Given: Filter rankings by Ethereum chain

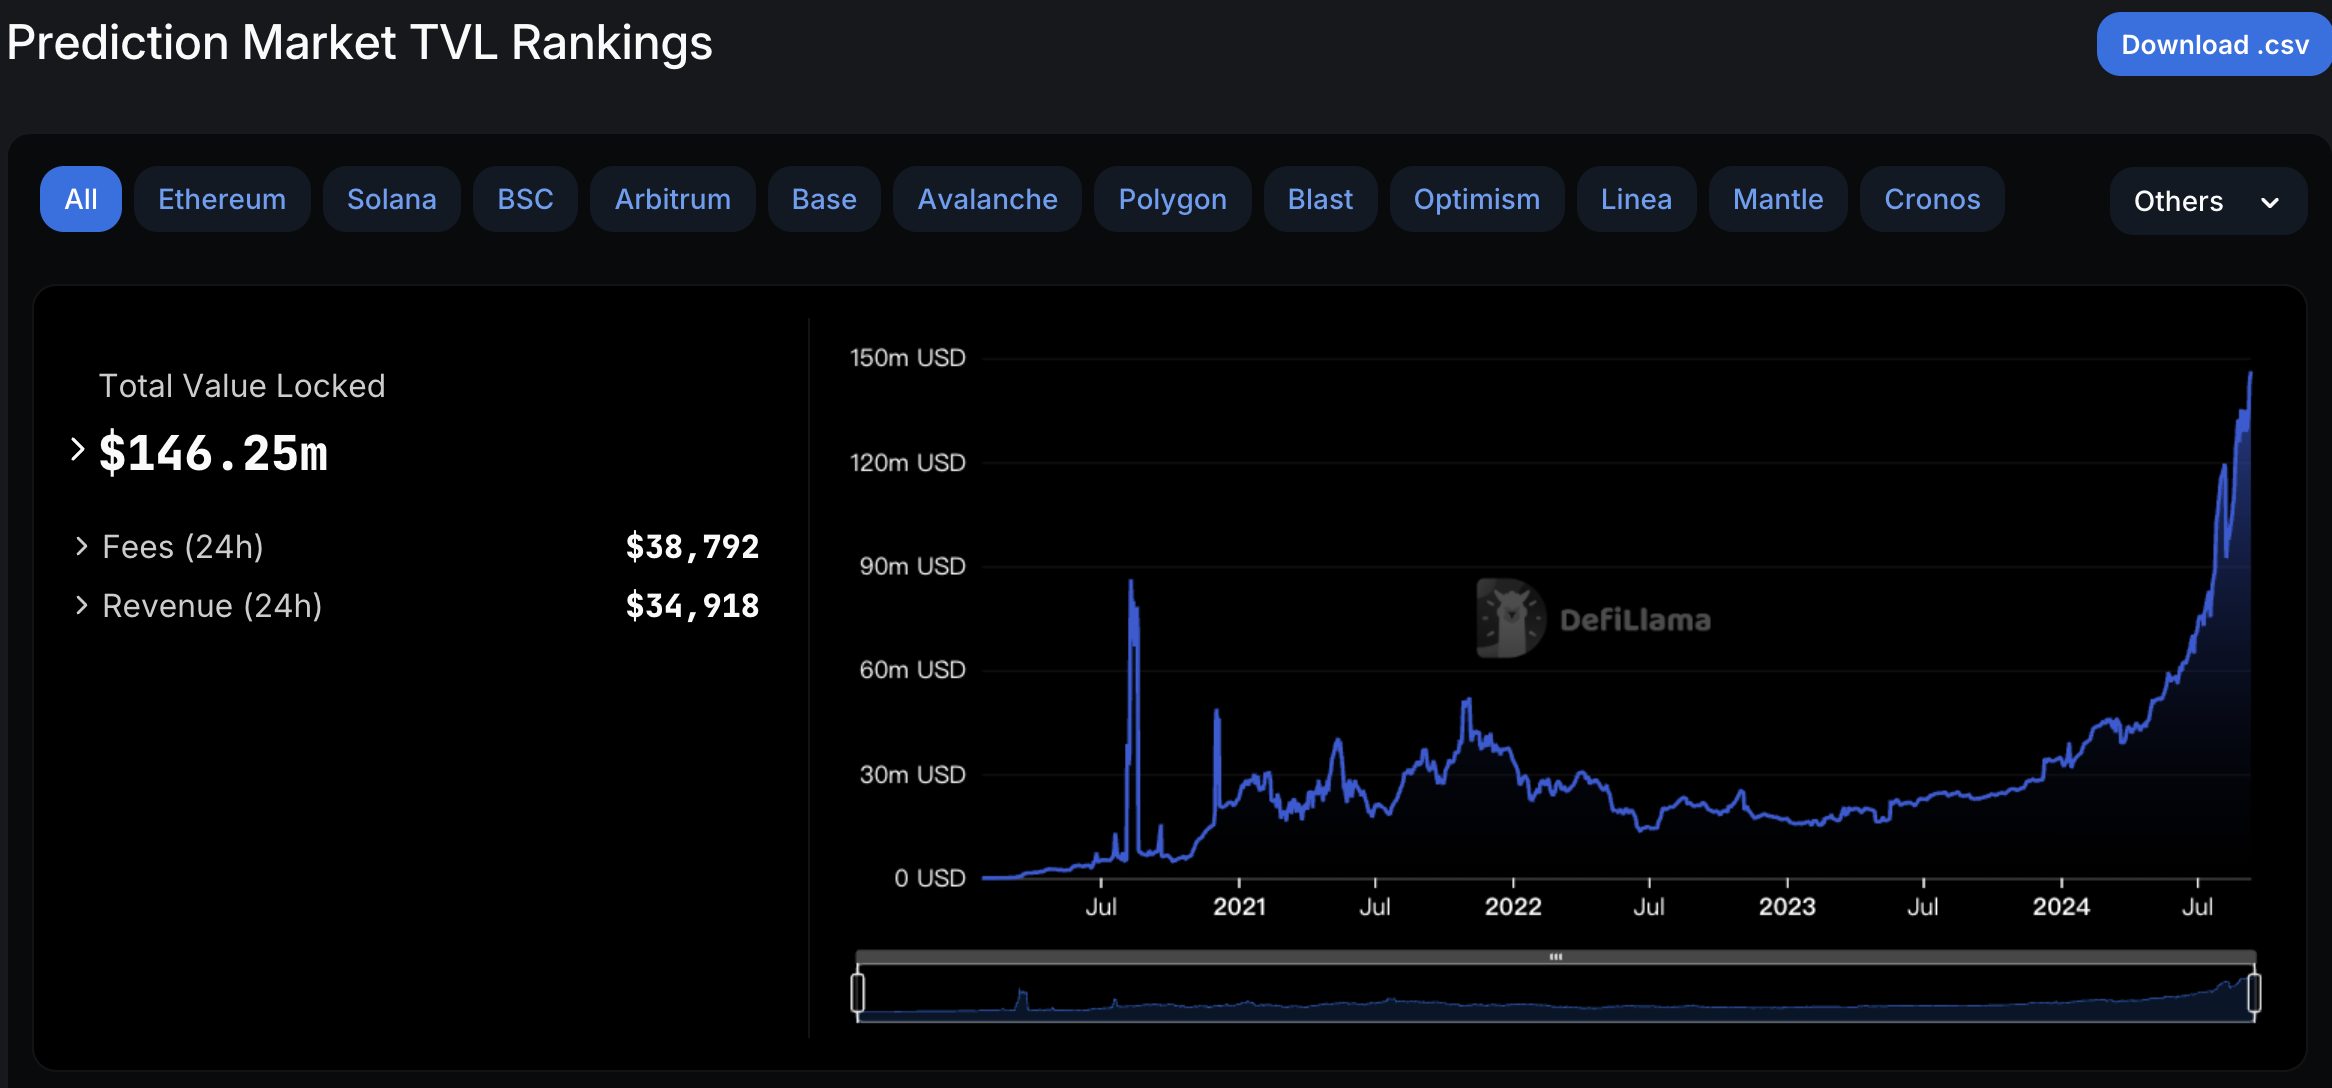Looking at the screenshot, I should [x=222, y=199].
